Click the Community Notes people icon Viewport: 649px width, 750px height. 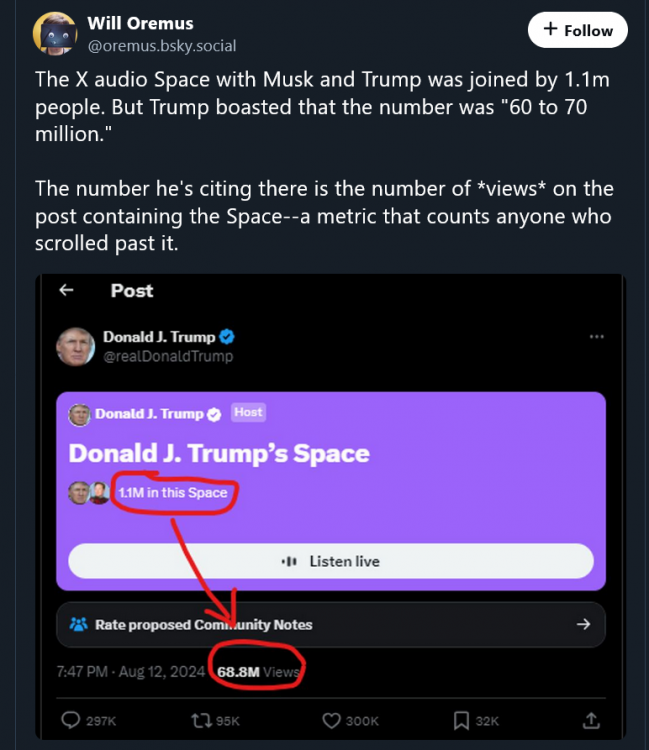(x=79, y=624)
